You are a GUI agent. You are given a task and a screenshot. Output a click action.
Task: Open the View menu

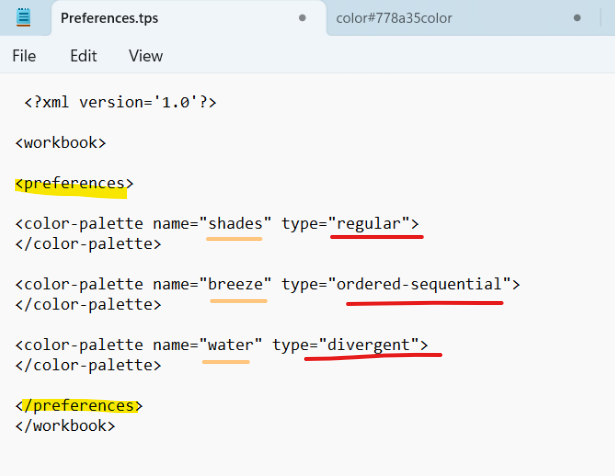[145, 56]
